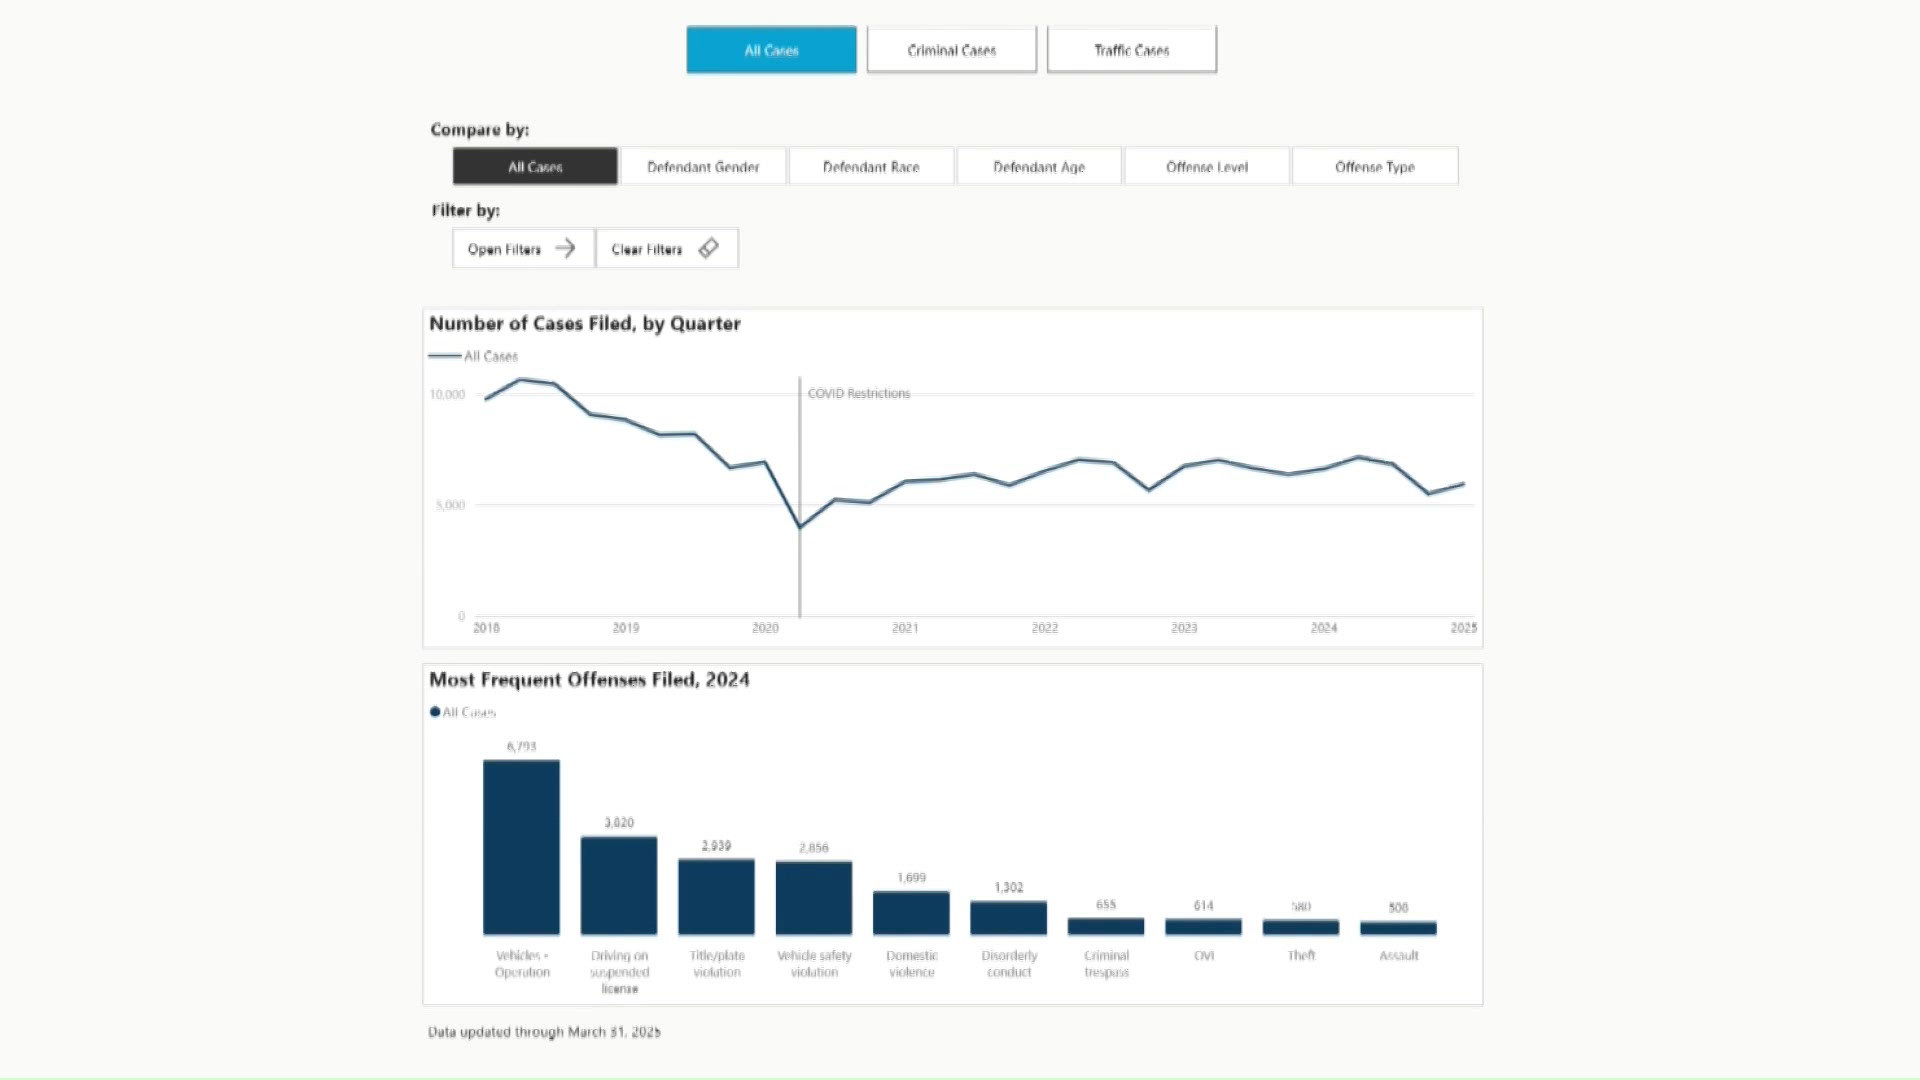Click the All Cases bar chart legend dot
Viewport: 1920px width, 1080px height.
[x=435, y=712]
